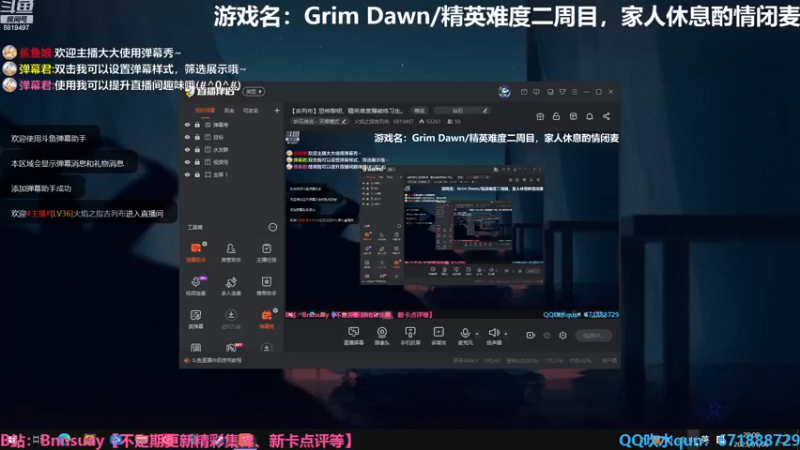This screenshot has height=450, width=800.
Task: Click the room ID 6819497 text
Action: pos(403,121)
